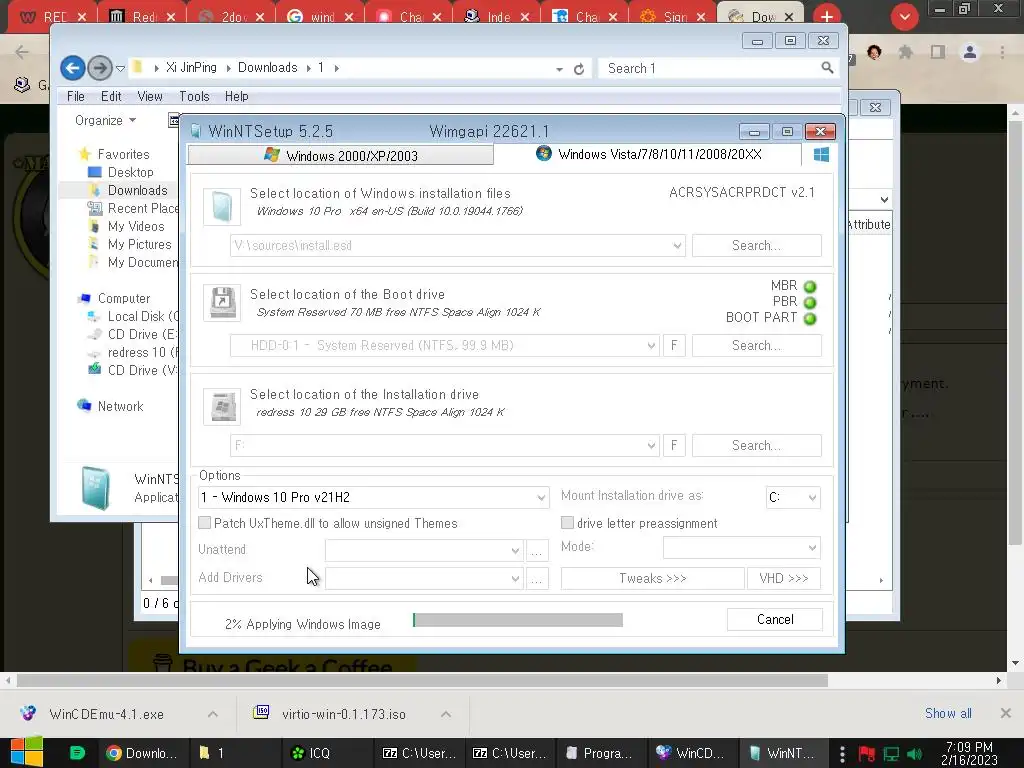Open the Windows Start button
This screenshot has height=768, width=1024.
(26, 752)
